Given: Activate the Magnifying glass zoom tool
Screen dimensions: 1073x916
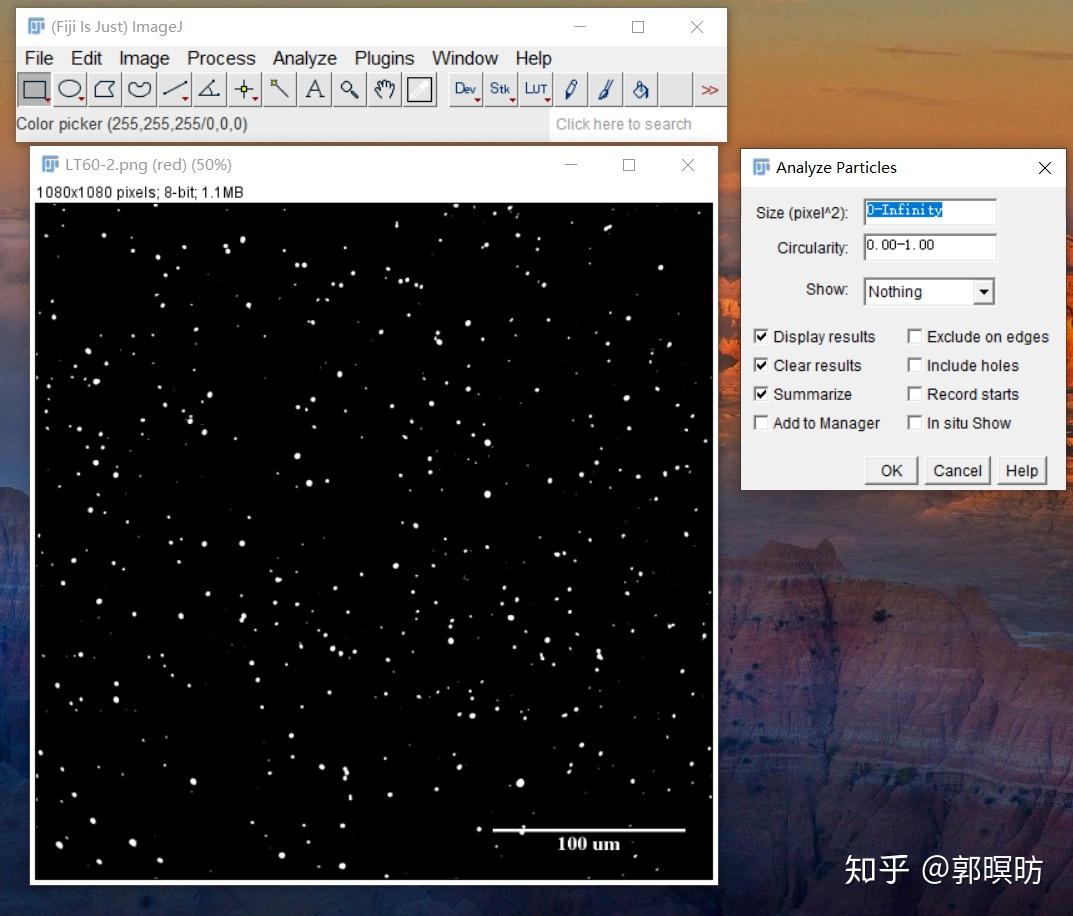Looking at the screenshot, I should (349, 89).
